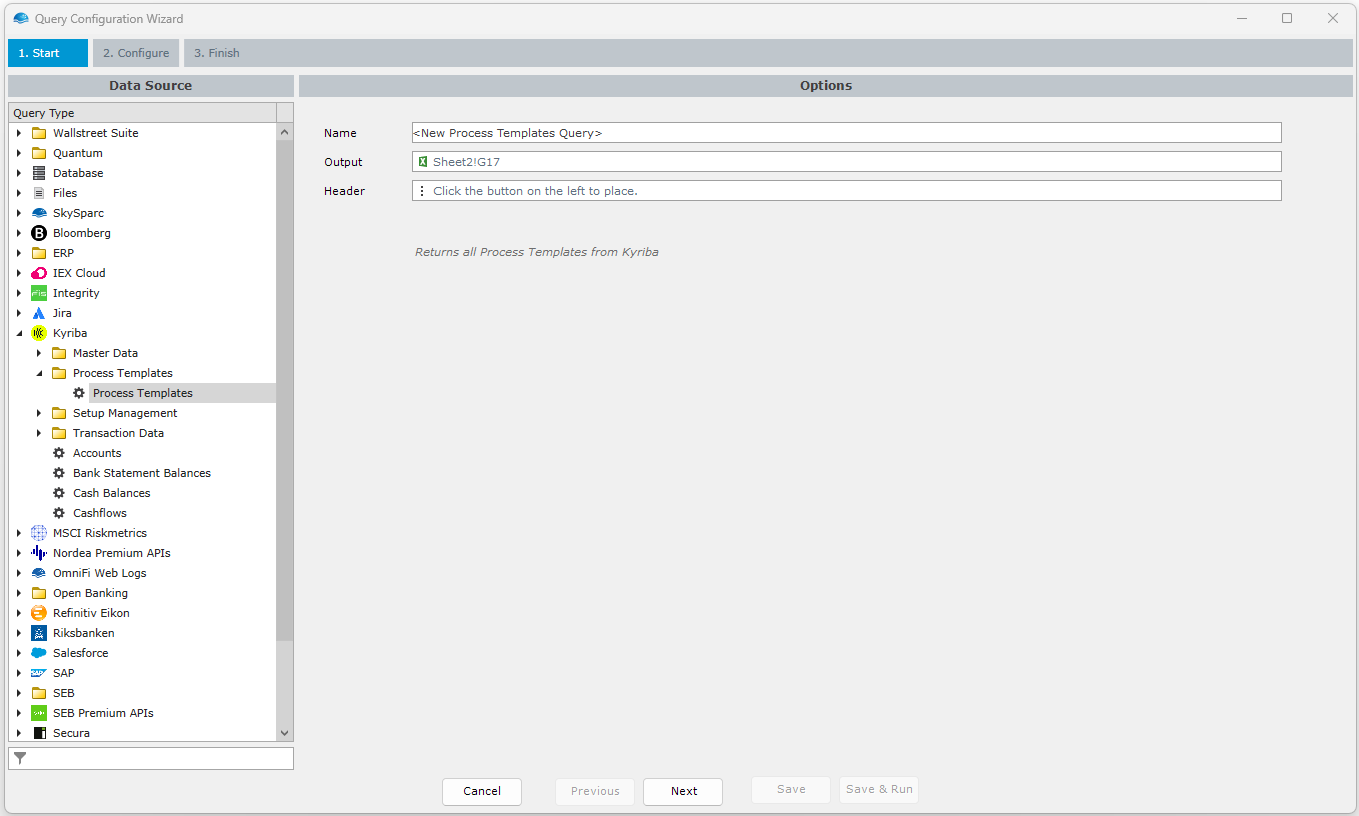This screenshot has height=816, width=1359.
Task: Click the Output field showing Sheet2!G17
Action: click(x=846, y=162)
